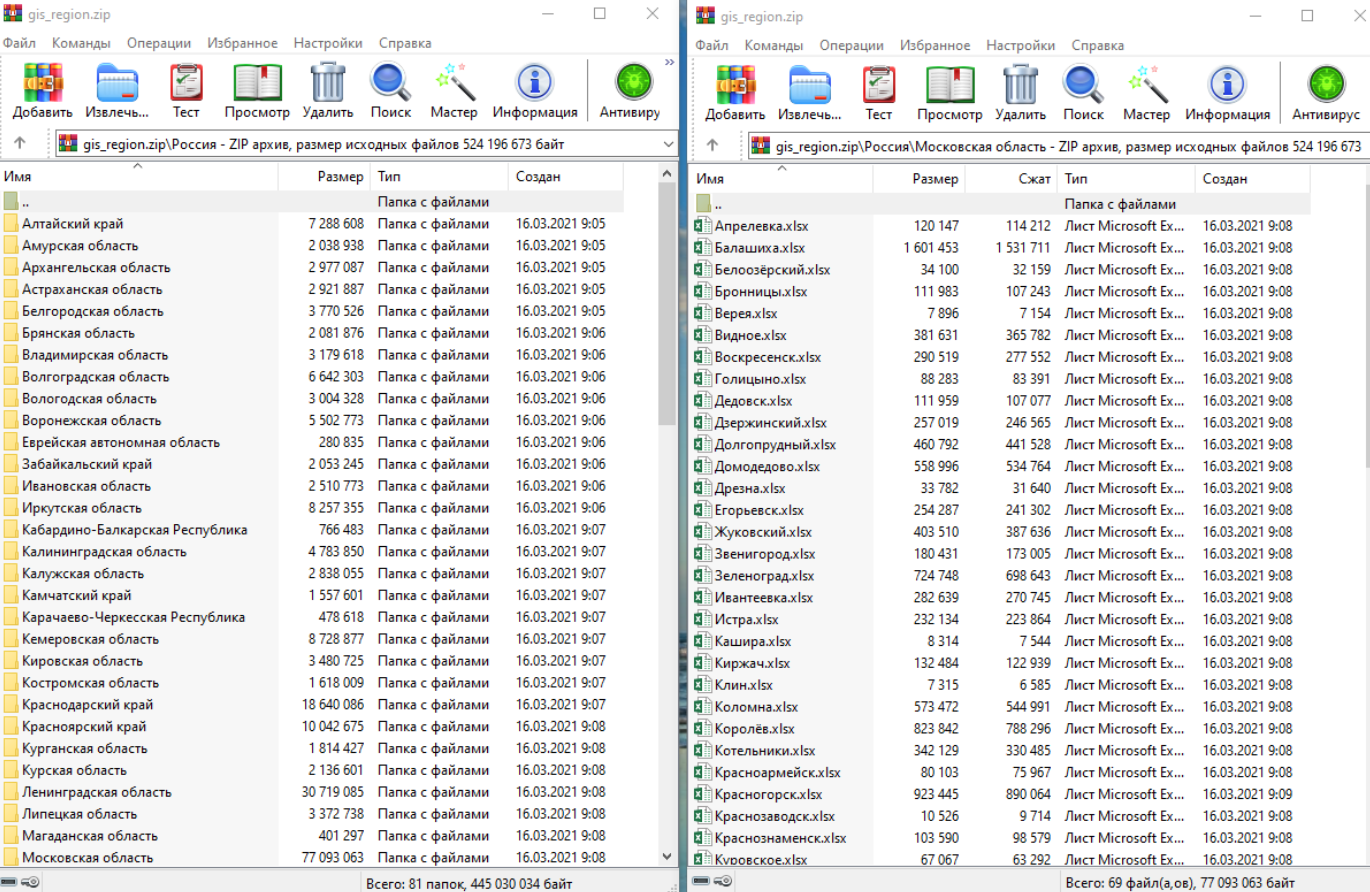Sort by Имя column in left window
The height and width of the screenshot is (892, 1370).
tap(138, 177)
